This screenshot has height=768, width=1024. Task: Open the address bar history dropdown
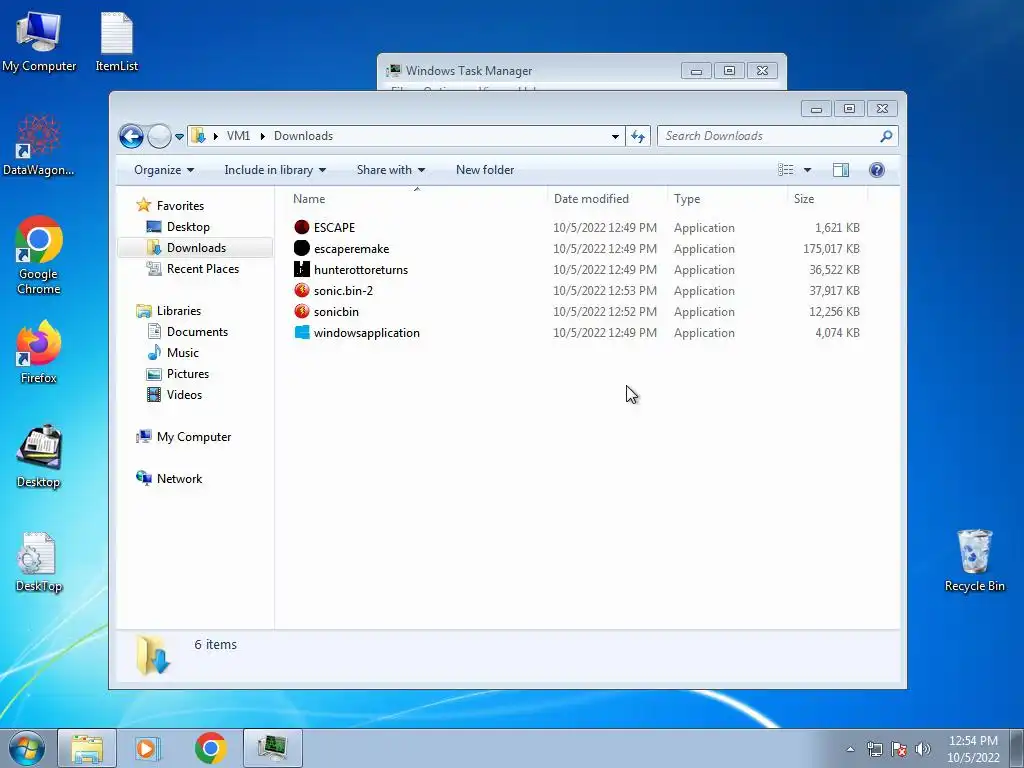click(x=615, y=136)
